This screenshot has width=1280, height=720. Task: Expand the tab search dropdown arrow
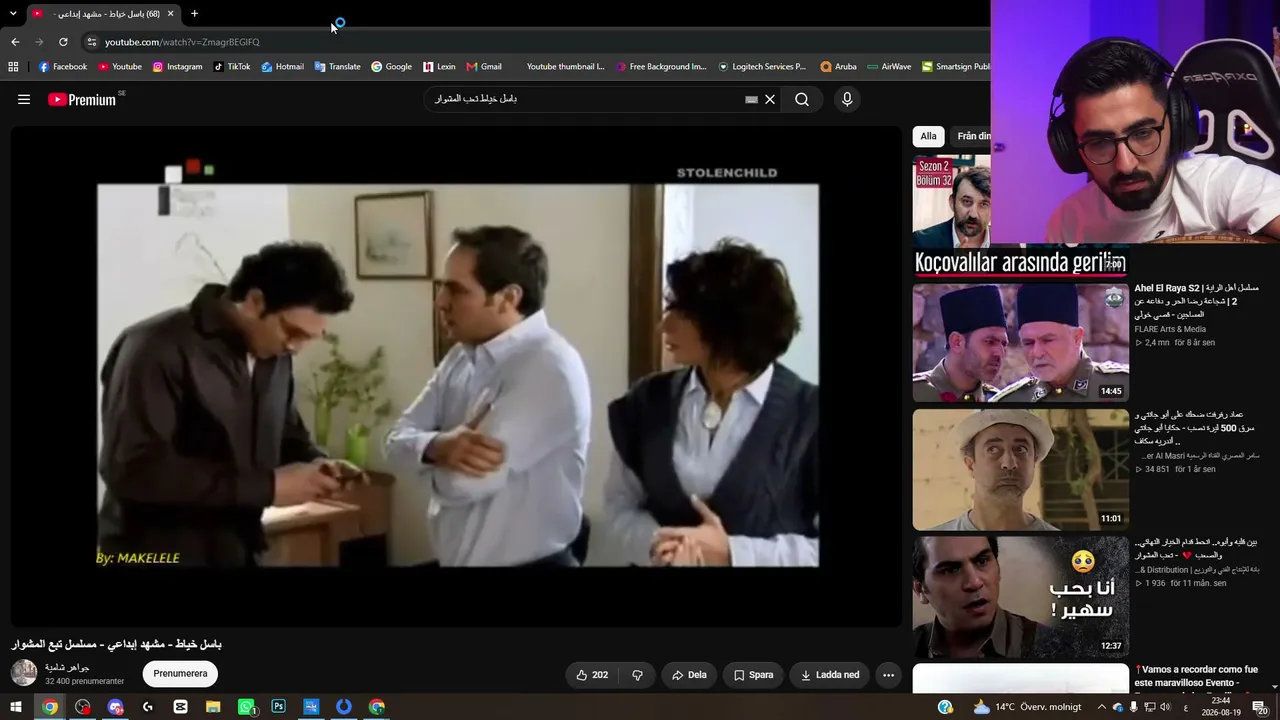pos(13,14)
